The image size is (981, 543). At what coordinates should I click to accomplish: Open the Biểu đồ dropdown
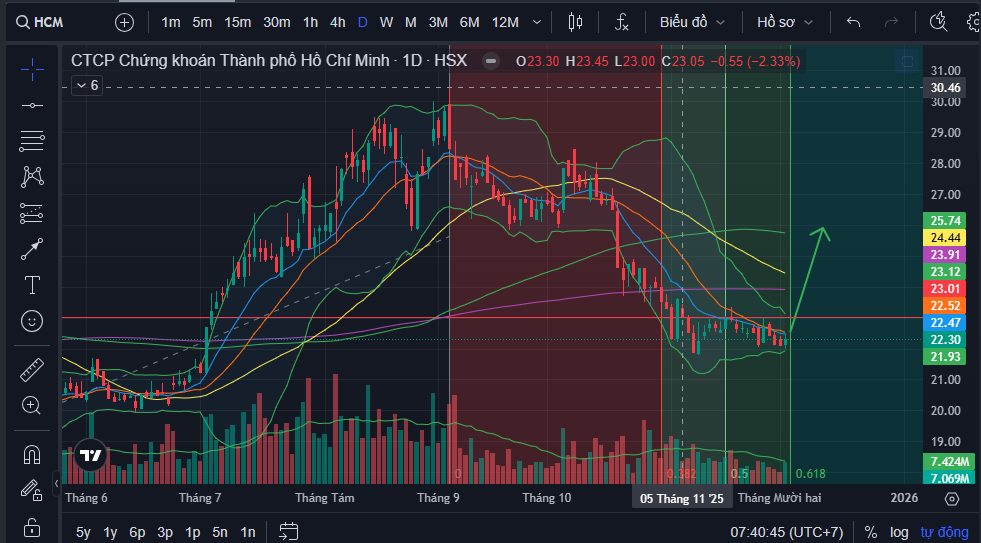click(x=691, y=22)
